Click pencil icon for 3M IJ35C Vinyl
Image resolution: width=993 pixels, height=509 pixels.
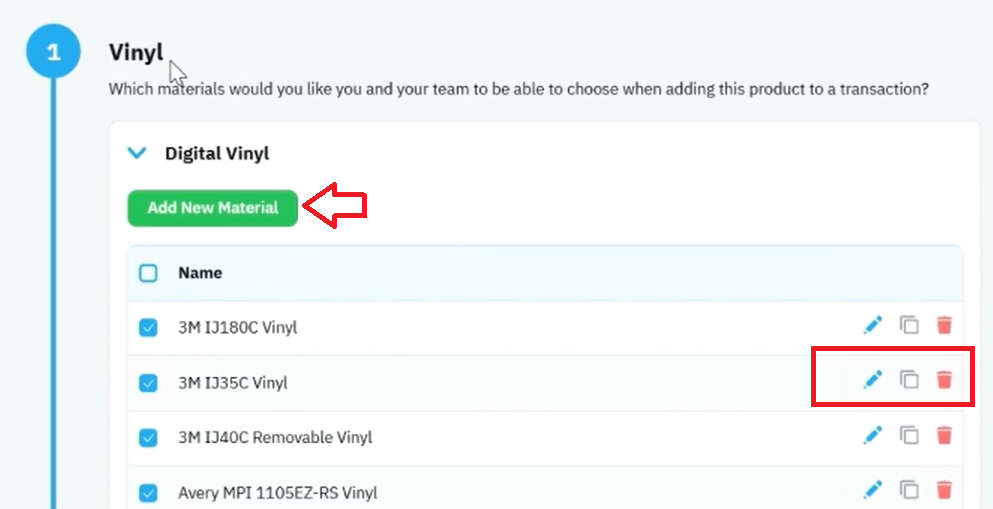click(873, 380)
